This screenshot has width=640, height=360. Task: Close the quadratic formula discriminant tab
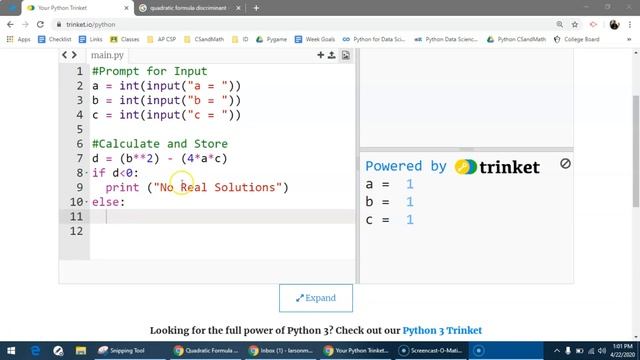[238, 8]
